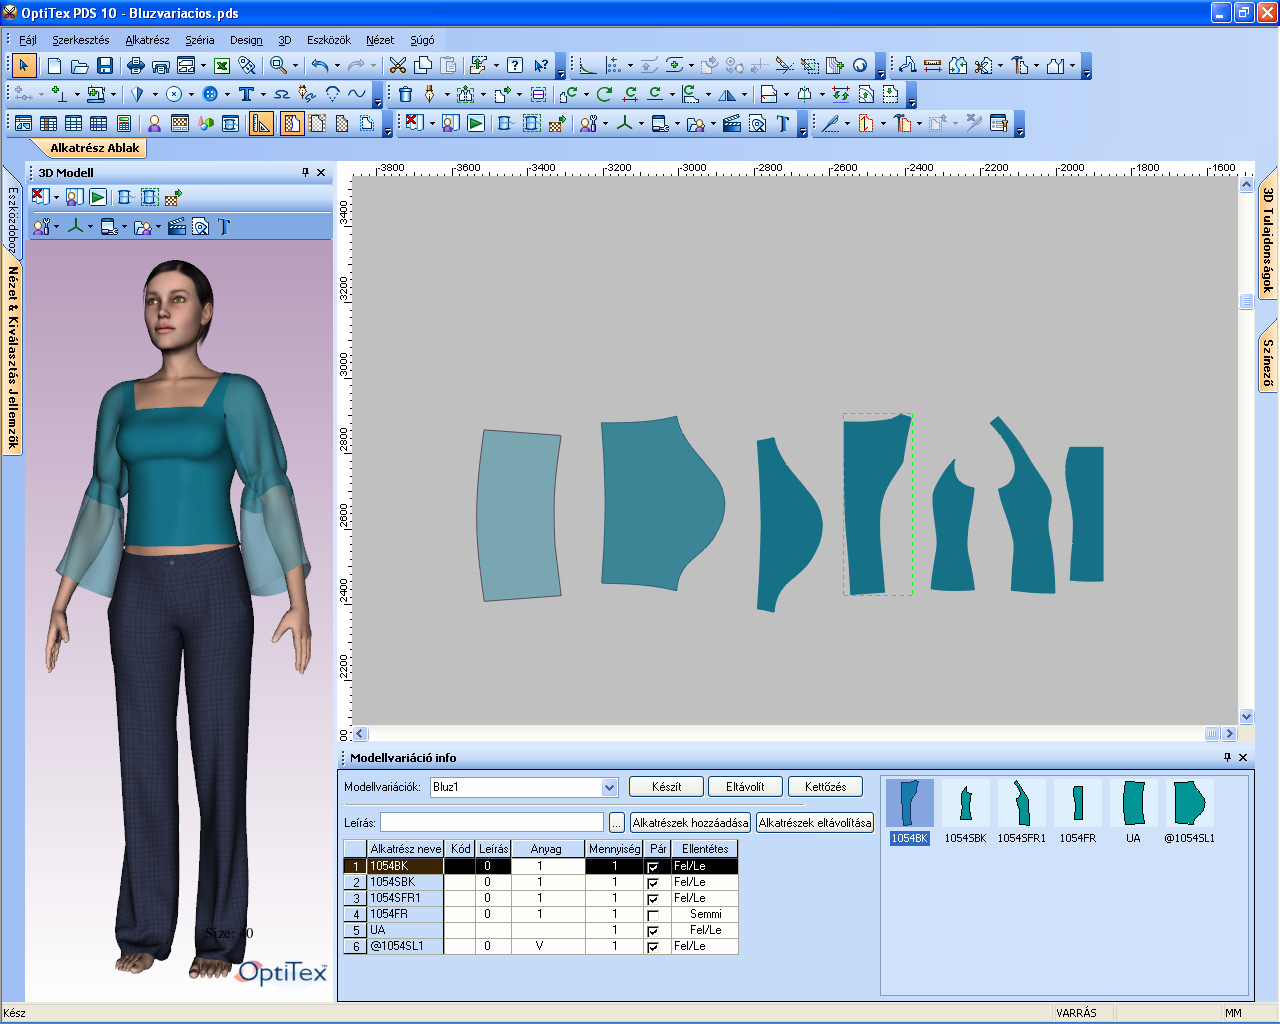Click the horizontal scrollbar thumb of the pattern canvas

click(1212, 734)
